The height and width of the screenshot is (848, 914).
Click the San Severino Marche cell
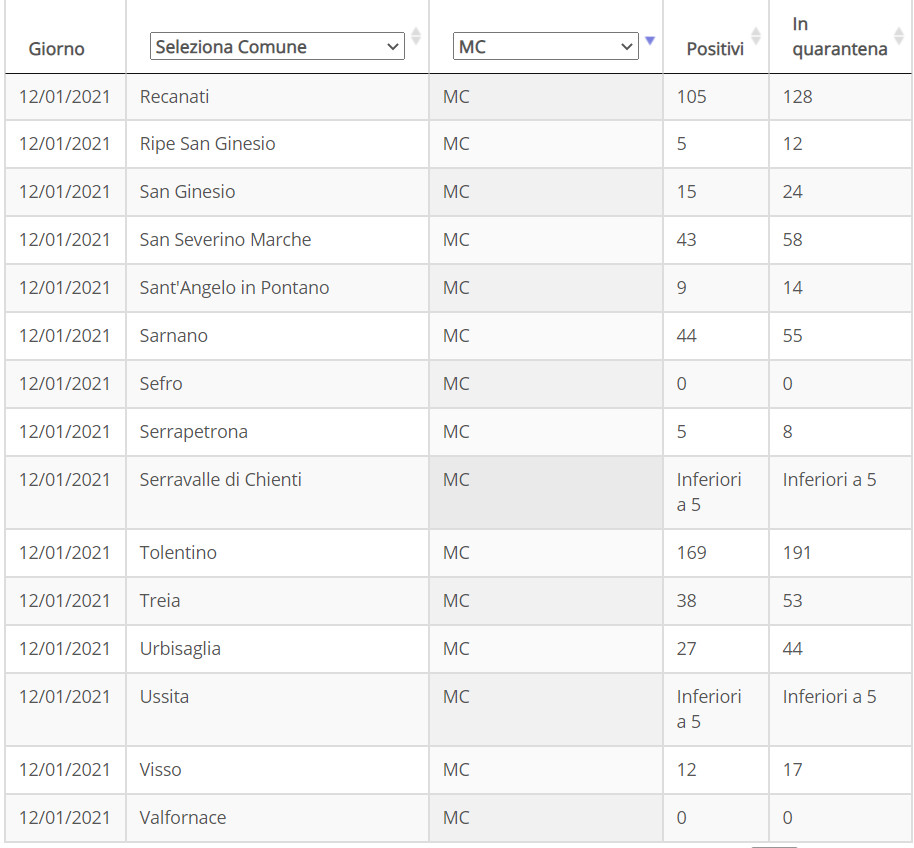277,240
